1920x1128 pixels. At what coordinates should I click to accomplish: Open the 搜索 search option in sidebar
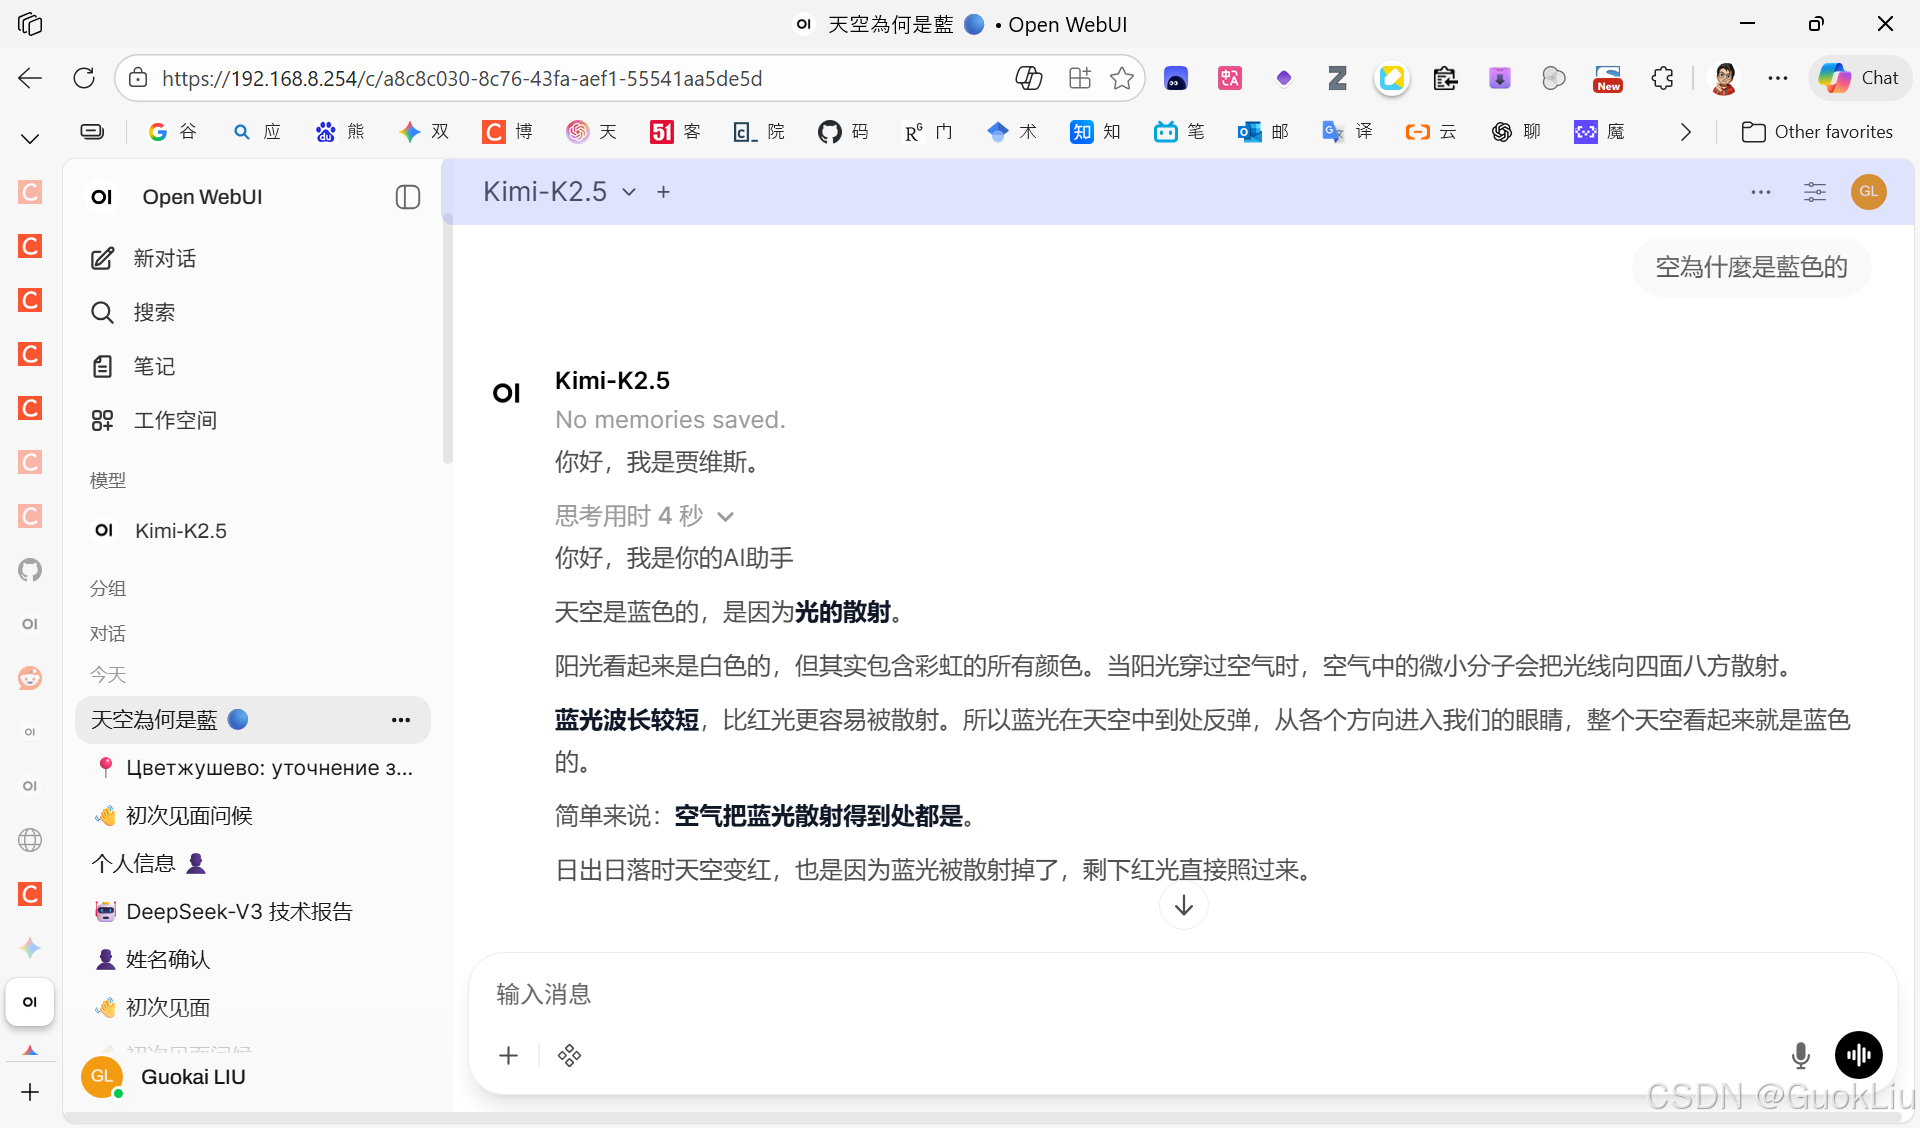pyautogui.click(x=154, y=313)
